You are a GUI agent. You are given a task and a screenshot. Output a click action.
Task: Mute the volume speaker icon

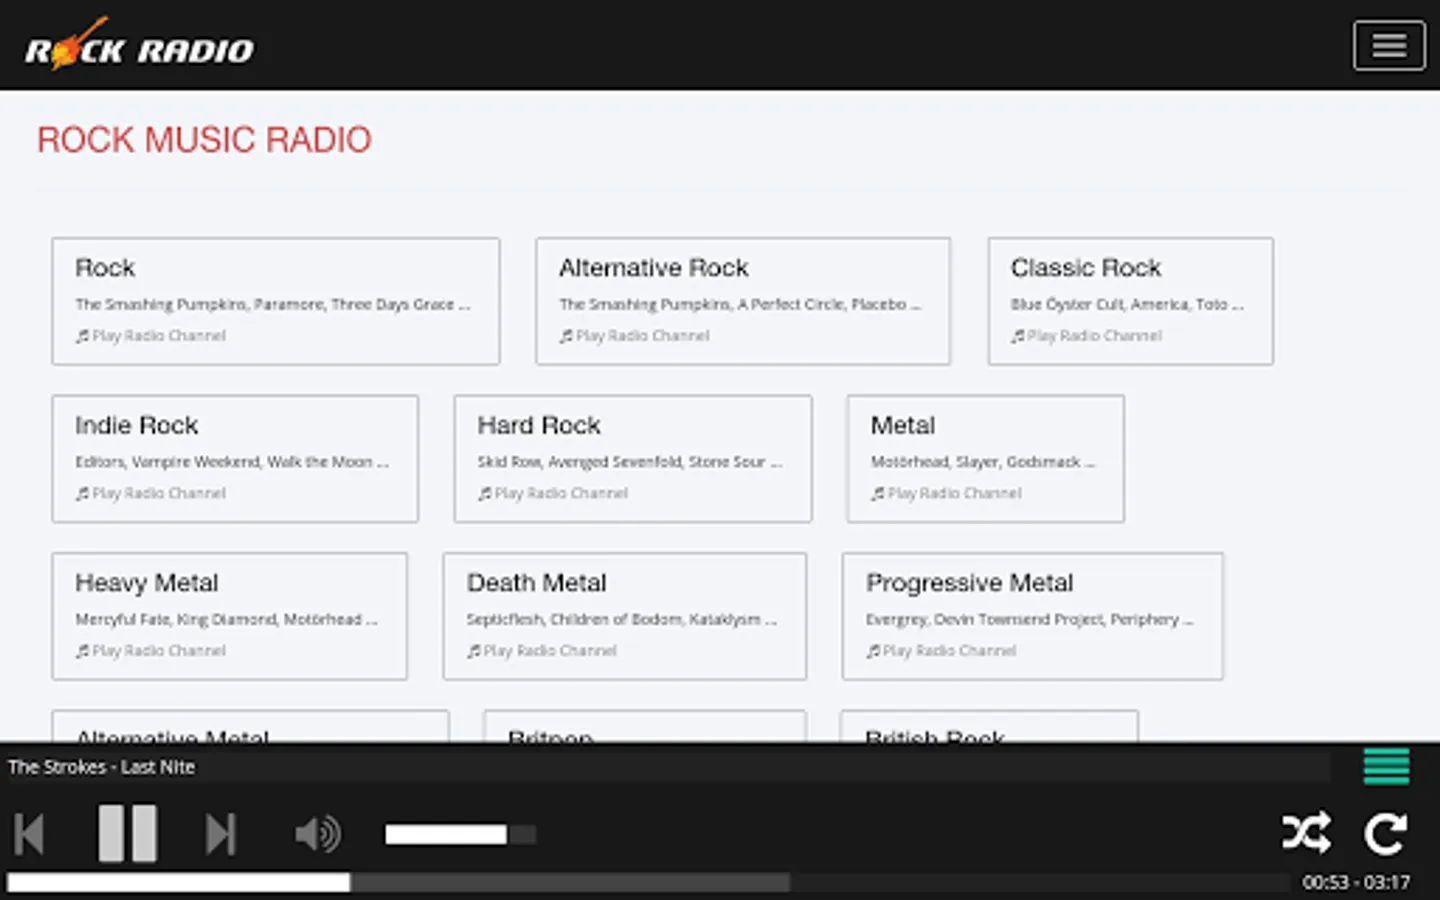318,834
